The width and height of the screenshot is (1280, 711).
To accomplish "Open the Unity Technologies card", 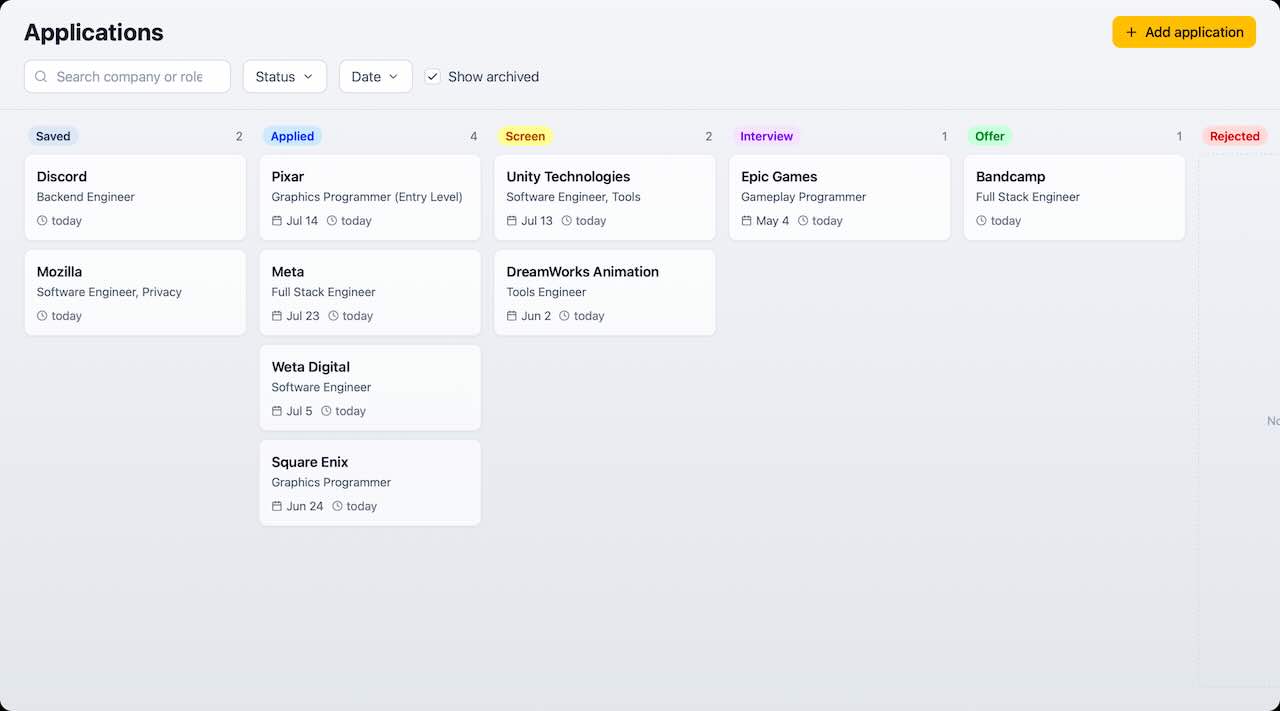I will point(605,197).
